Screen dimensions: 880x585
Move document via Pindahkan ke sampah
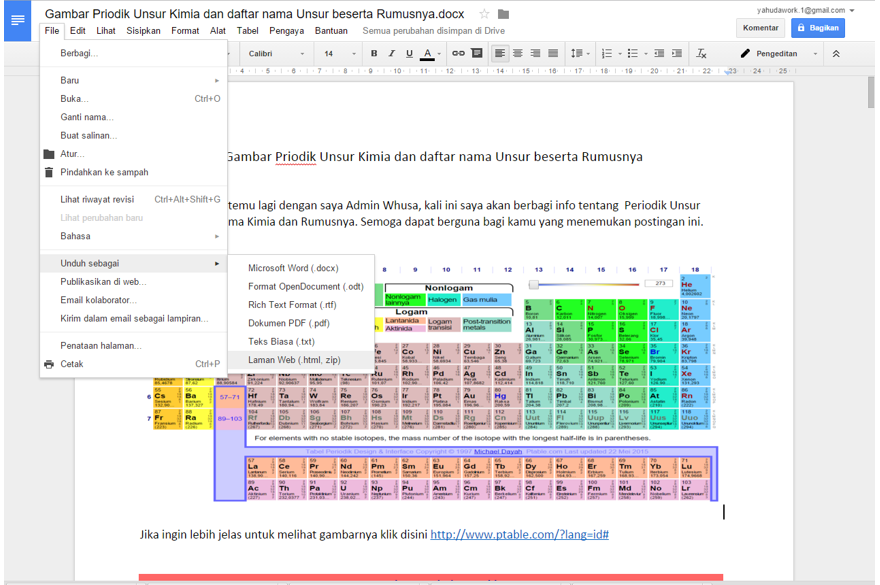134,172
